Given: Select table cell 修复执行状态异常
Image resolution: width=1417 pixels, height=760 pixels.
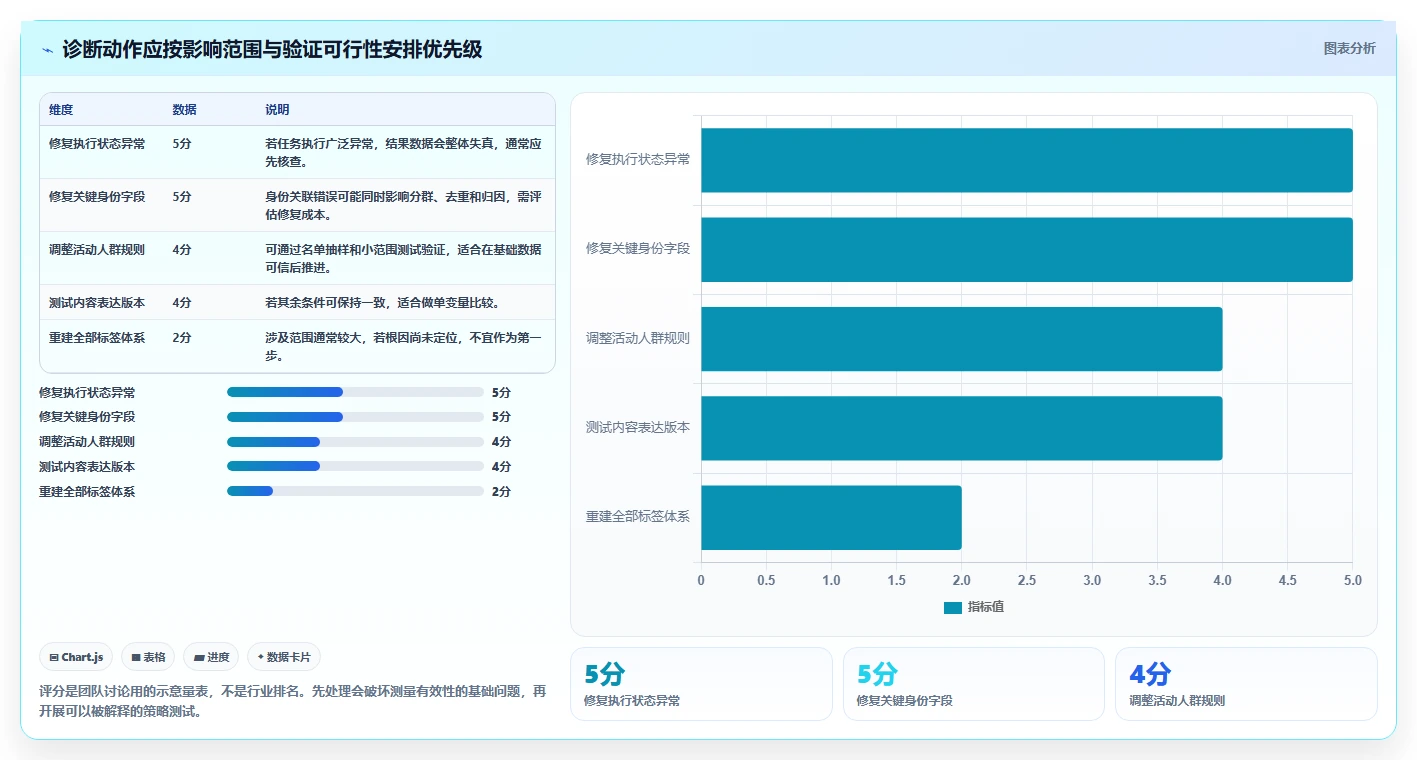Looking at the screenshot, I should click(97, 144).
